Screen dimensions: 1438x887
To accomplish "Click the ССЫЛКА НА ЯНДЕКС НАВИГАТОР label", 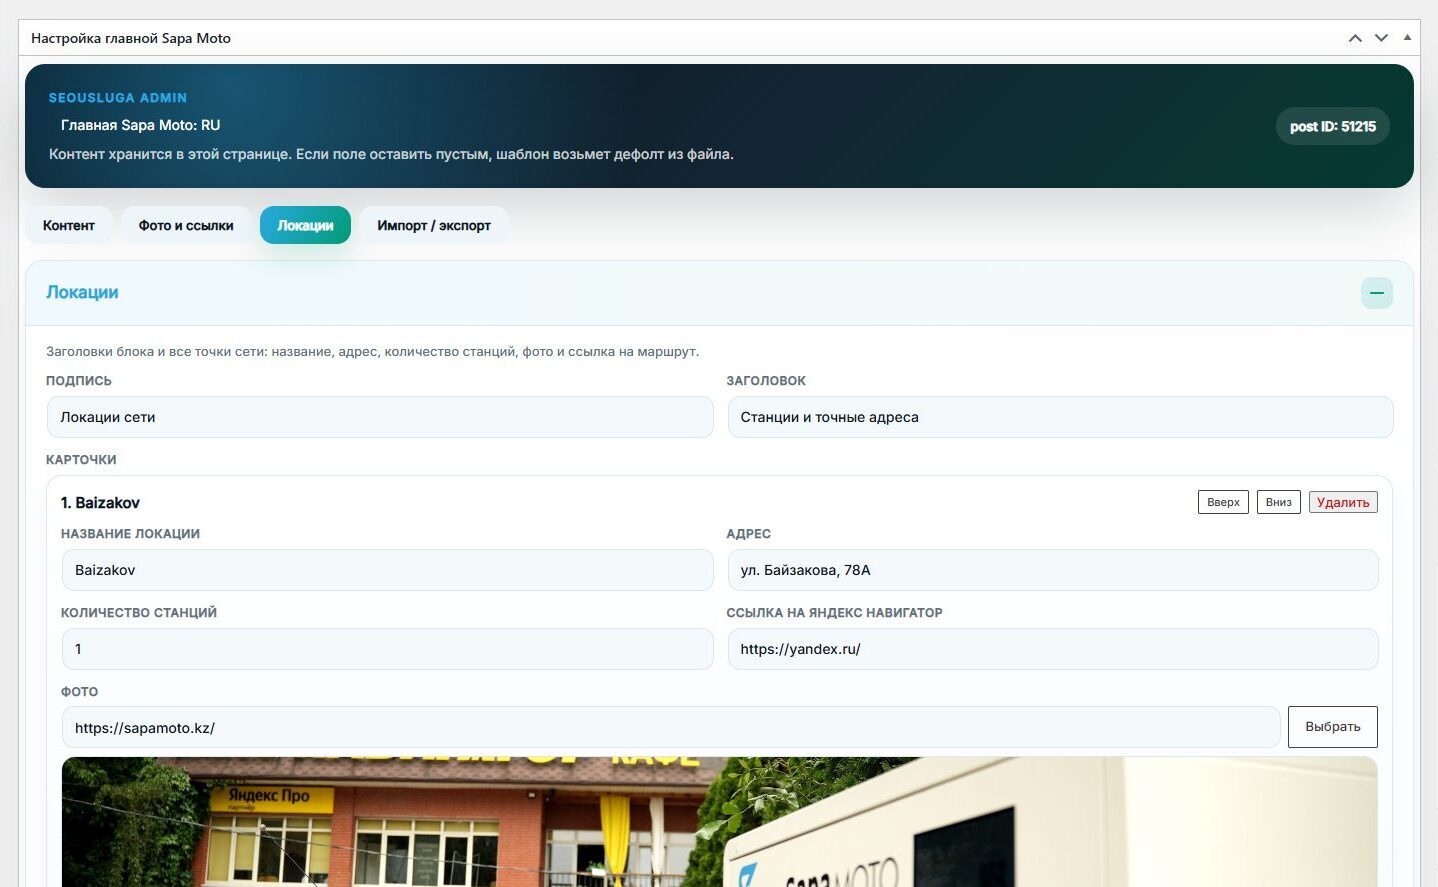I will point(834,613).
